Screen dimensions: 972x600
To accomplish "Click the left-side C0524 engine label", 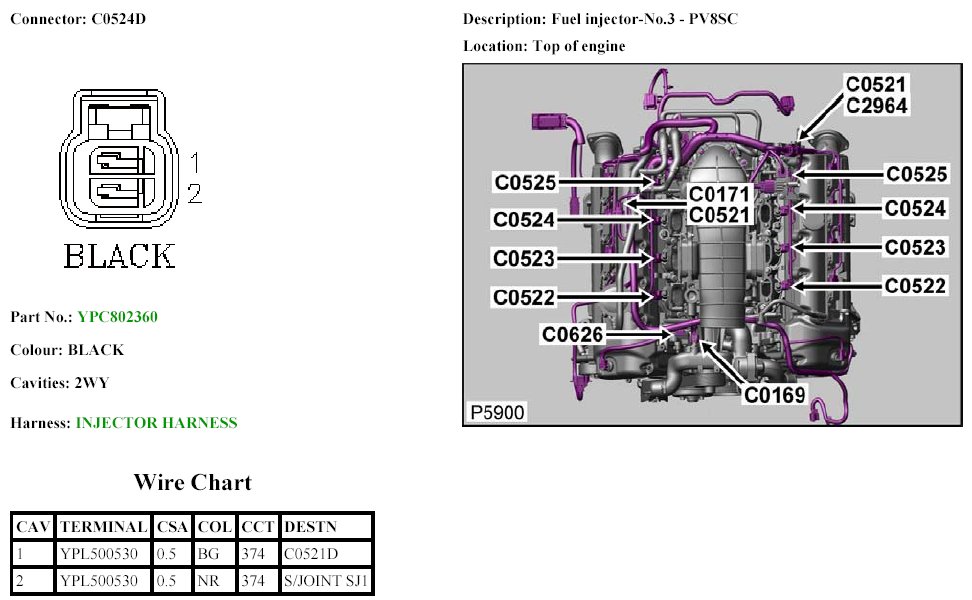I will click(x=524, y=219).
